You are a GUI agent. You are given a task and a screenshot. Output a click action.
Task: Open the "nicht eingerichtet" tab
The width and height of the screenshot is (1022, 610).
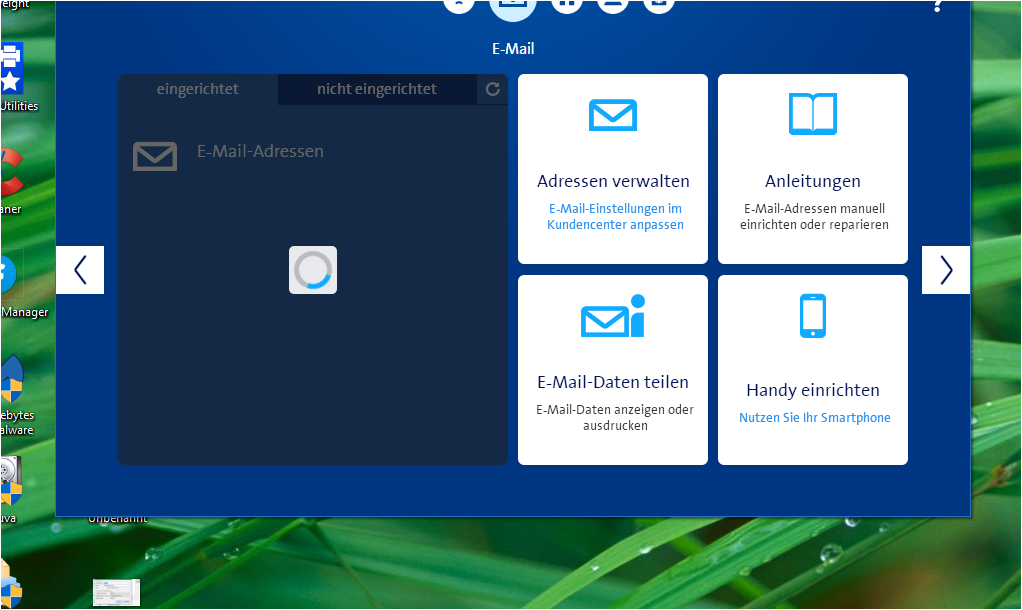[376, 89]
